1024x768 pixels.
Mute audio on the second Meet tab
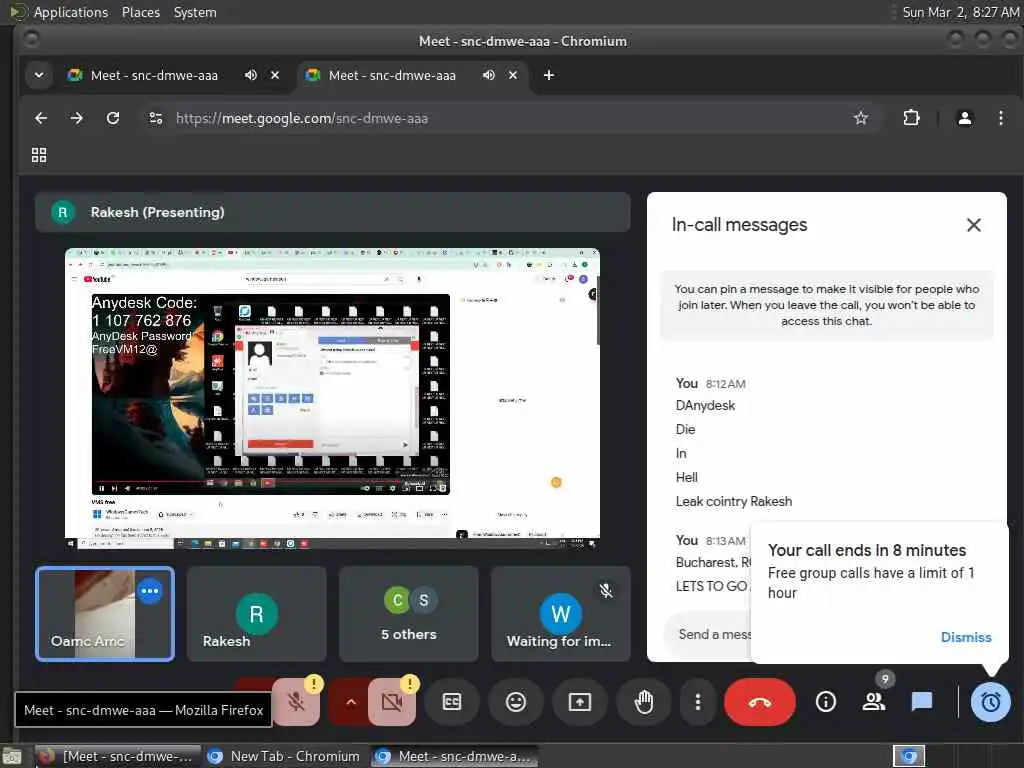(488, 75)
